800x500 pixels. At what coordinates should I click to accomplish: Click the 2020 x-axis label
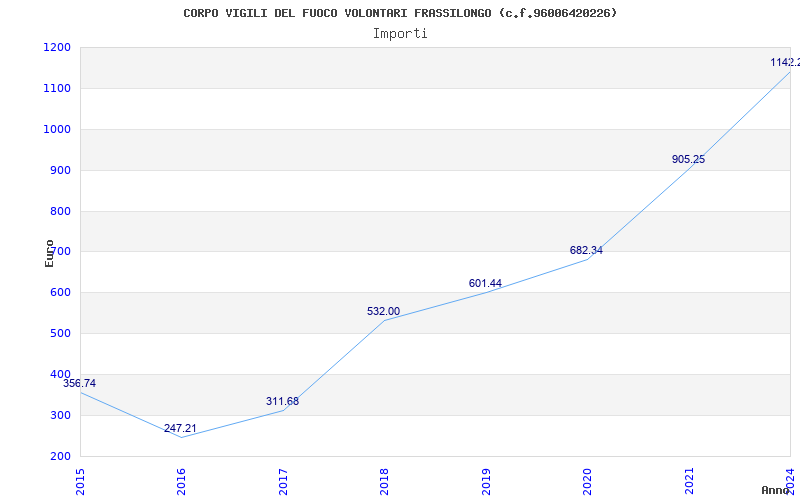587,482
